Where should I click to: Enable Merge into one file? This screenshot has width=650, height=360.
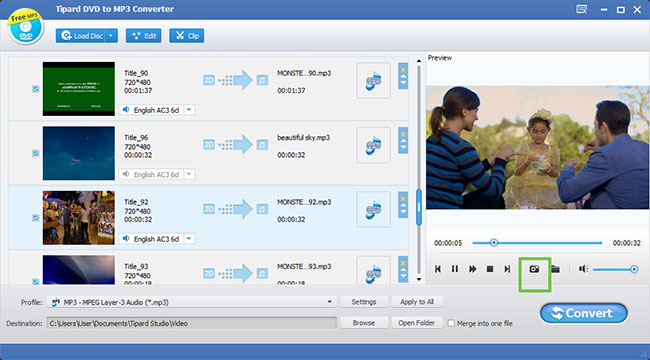pyautogui.click(x=451, y=324)
